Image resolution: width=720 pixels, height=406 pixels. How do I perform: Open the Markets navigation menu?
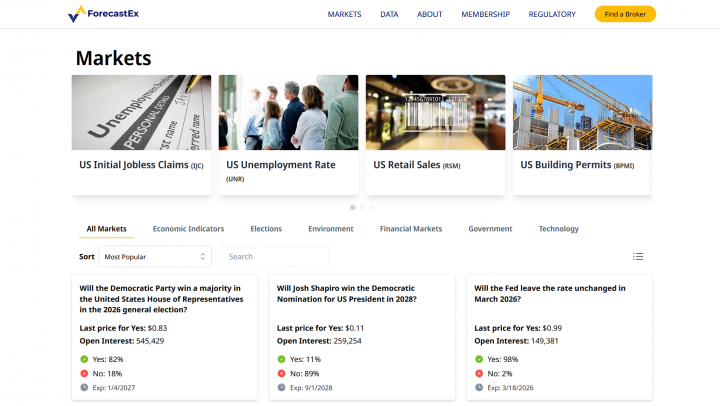344,14
